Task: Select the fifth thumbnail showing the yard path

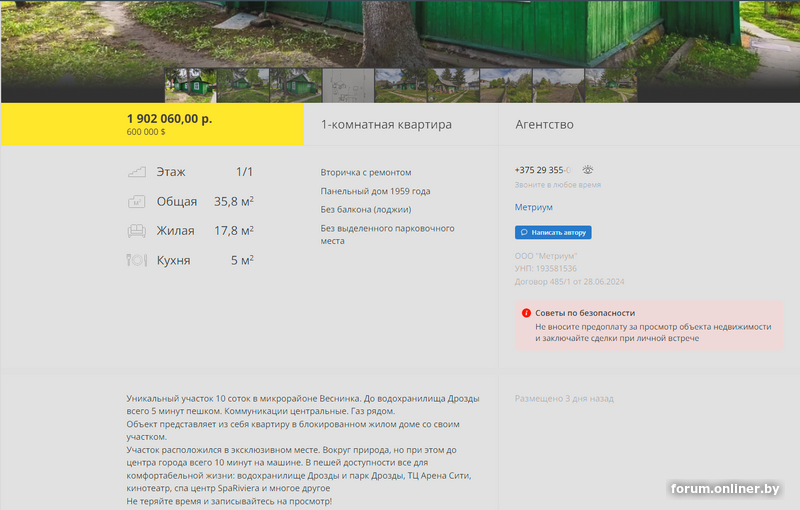Action: 401,86
